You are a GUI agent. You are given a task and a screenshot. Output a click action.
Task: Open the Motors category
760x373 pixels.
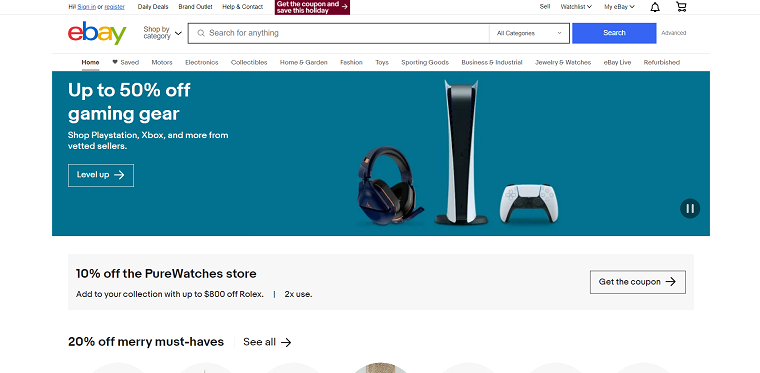point(162,62)
